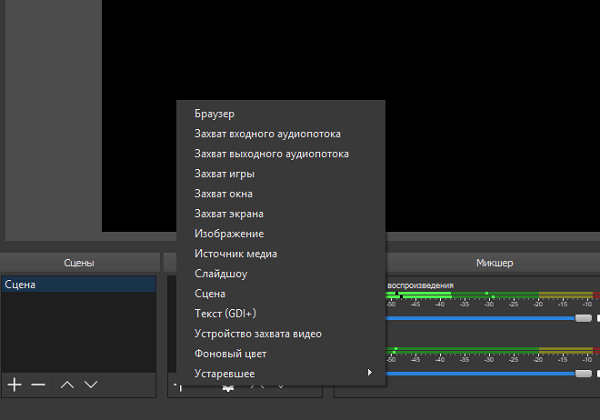Add a new scene with the plus icon

tap(14, 384)
